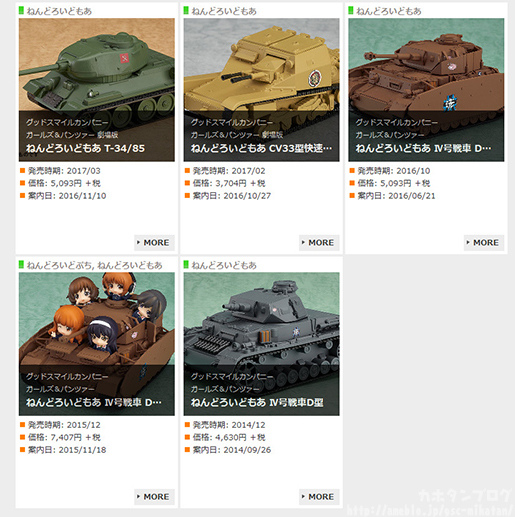Click green category icon above gray Panzer card
This screenshot has height=517, width=515.
click(186, 265)
